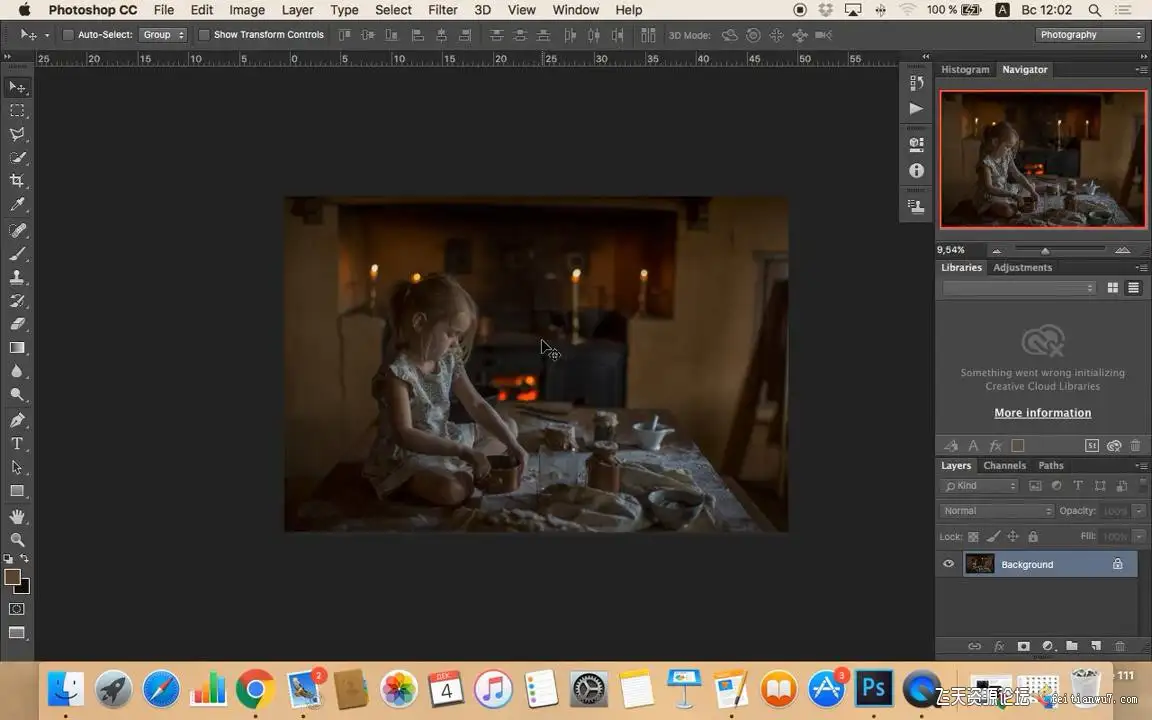Viewport: 1152px width, 720px height.
Task: Switch Libraries to grid view
Action: click(x=1113, y=288)
